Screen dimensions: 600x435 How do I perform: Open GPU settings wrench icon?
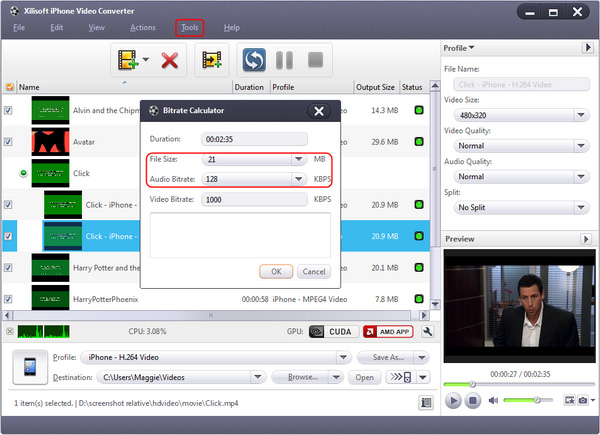point(427,332)
